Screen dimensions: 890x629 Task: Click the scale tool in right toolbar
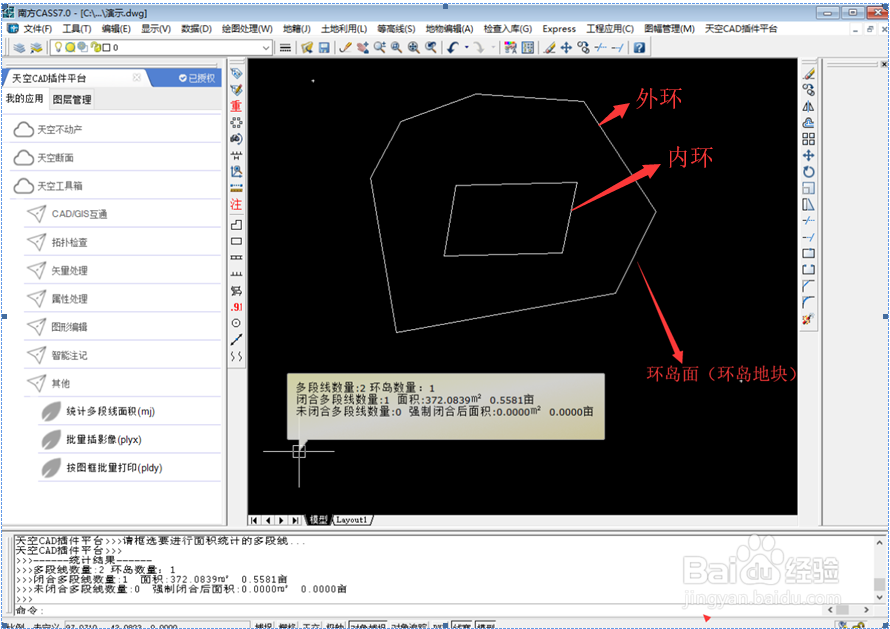pos(808,188)
